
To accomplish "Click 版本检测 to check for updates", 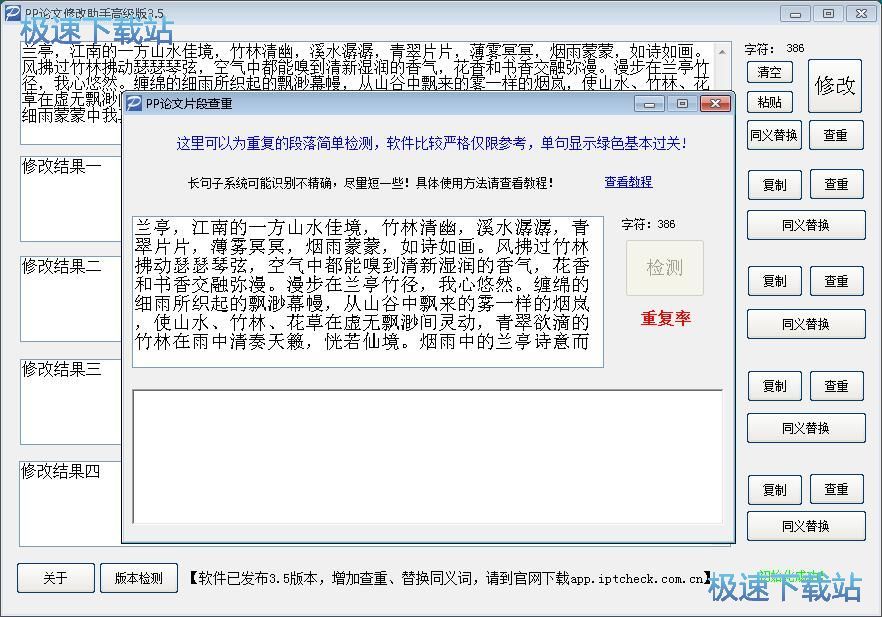I will [138, 577].
